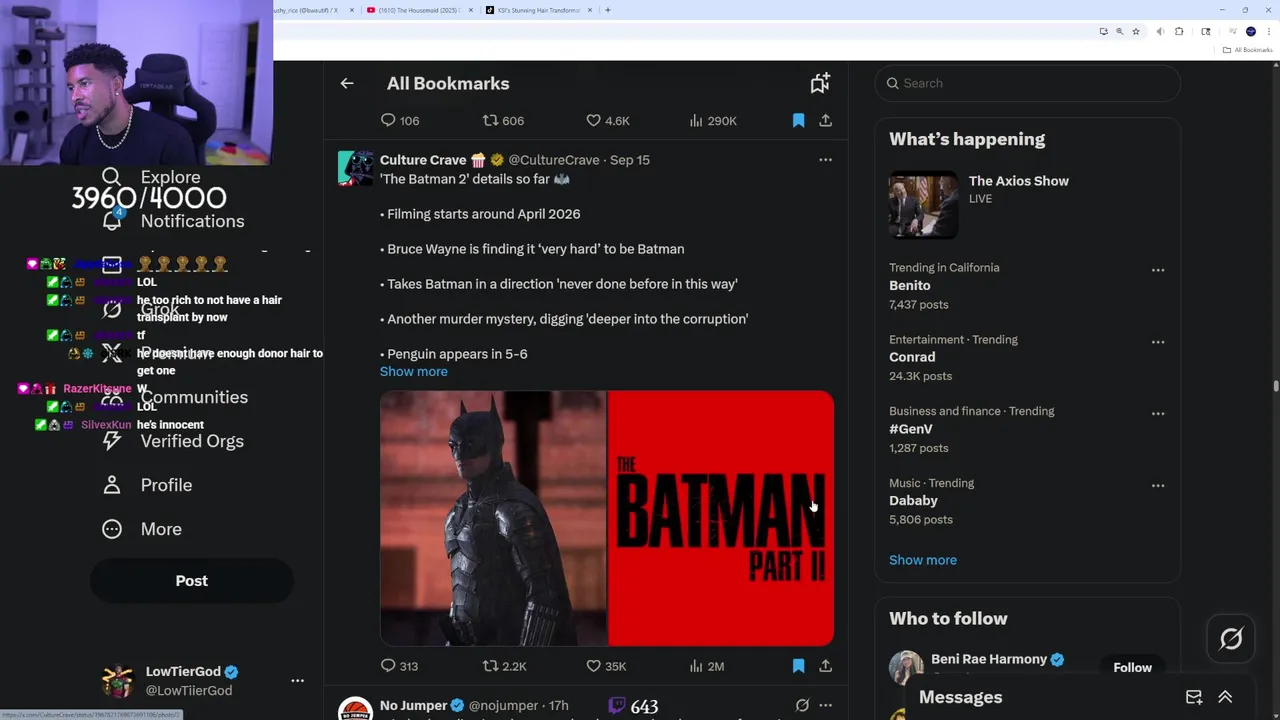Open the Sep 15 post timestamp
1280x720 pixels.
point(630,160)
